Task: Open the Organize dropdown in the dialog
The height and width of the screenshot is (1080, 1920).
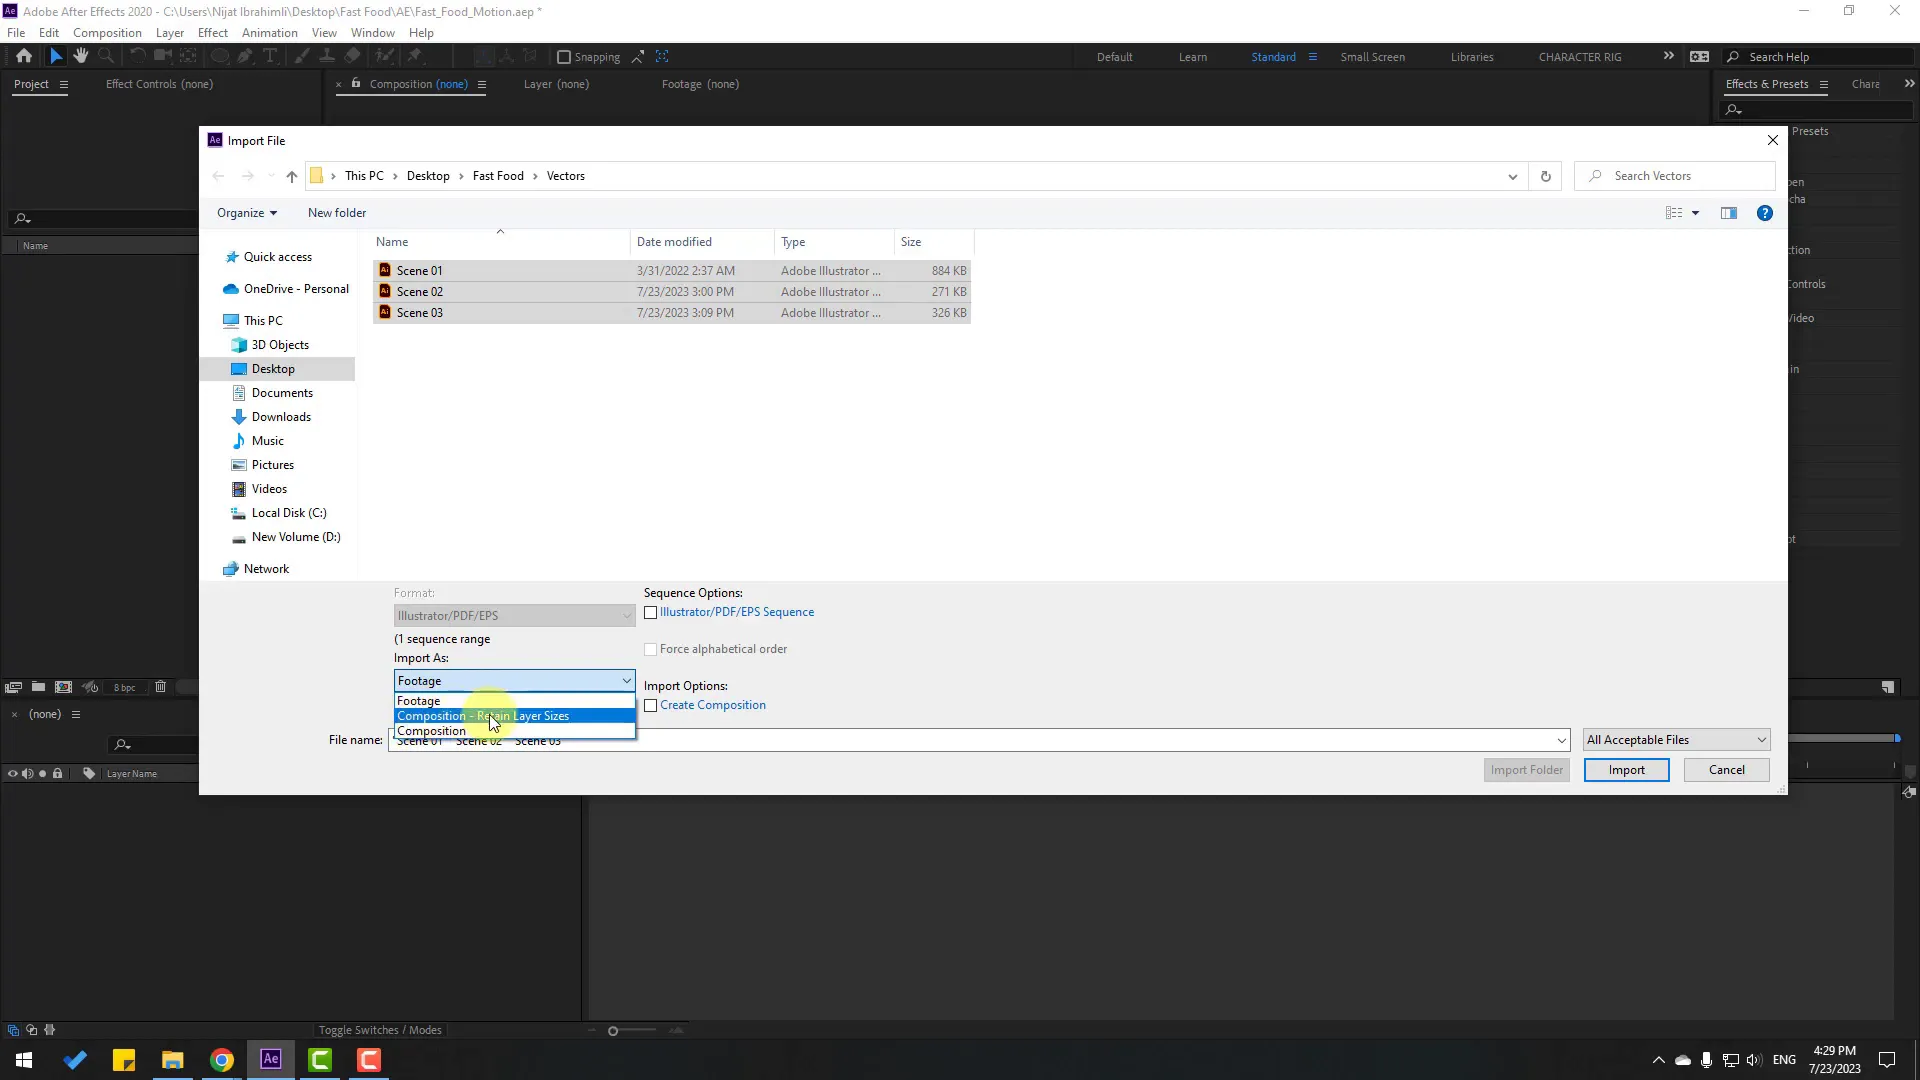Action: click(x=247, y=212)
